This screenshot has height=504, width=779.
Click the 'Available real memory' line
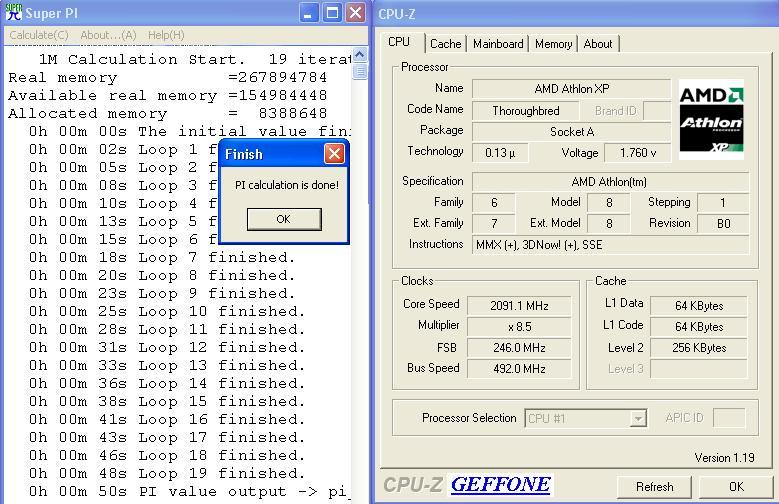167,95
